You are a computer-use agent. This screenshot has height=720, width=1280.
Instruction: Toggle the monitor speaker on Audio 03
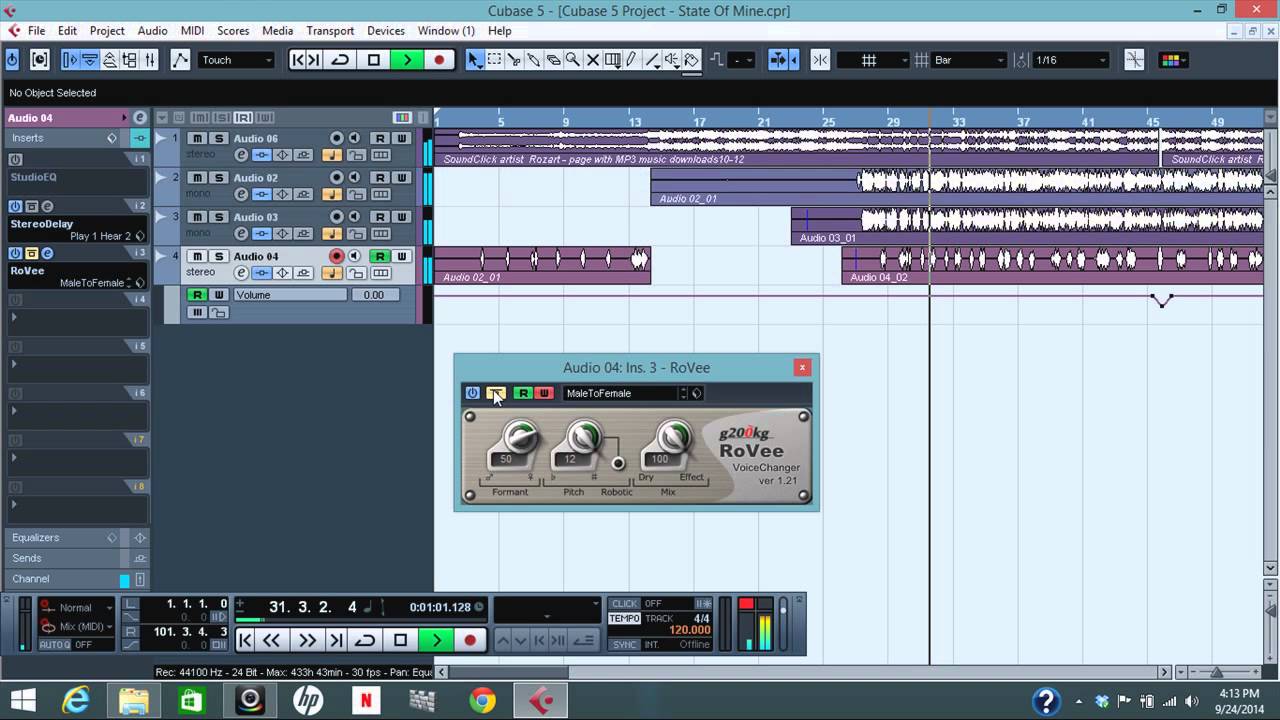coord(354,217)
